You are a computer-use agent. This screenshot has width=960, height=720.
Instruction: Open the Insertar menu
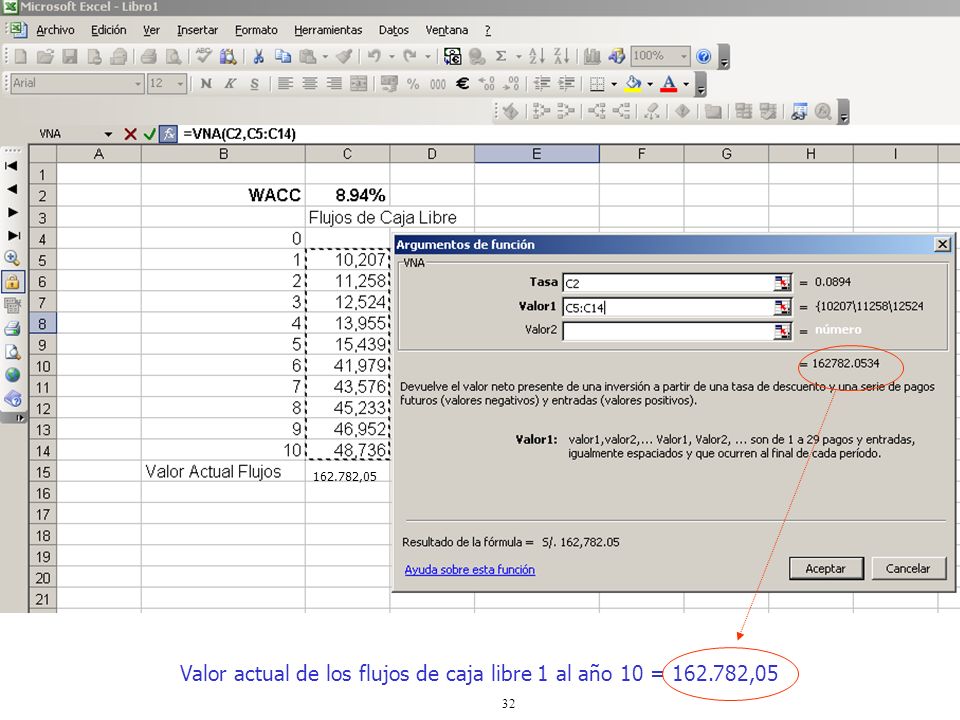[197, 30]
